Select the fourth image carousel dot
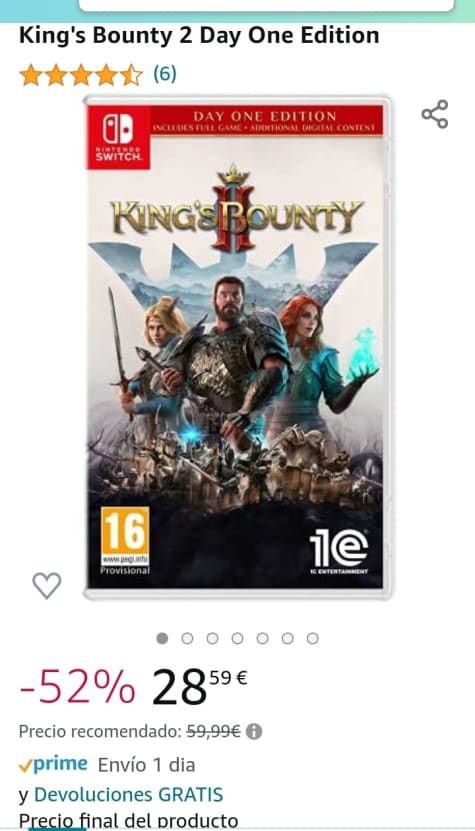Image resolution: width=475 pixels, height=831 pixels. tap(238, 638)
